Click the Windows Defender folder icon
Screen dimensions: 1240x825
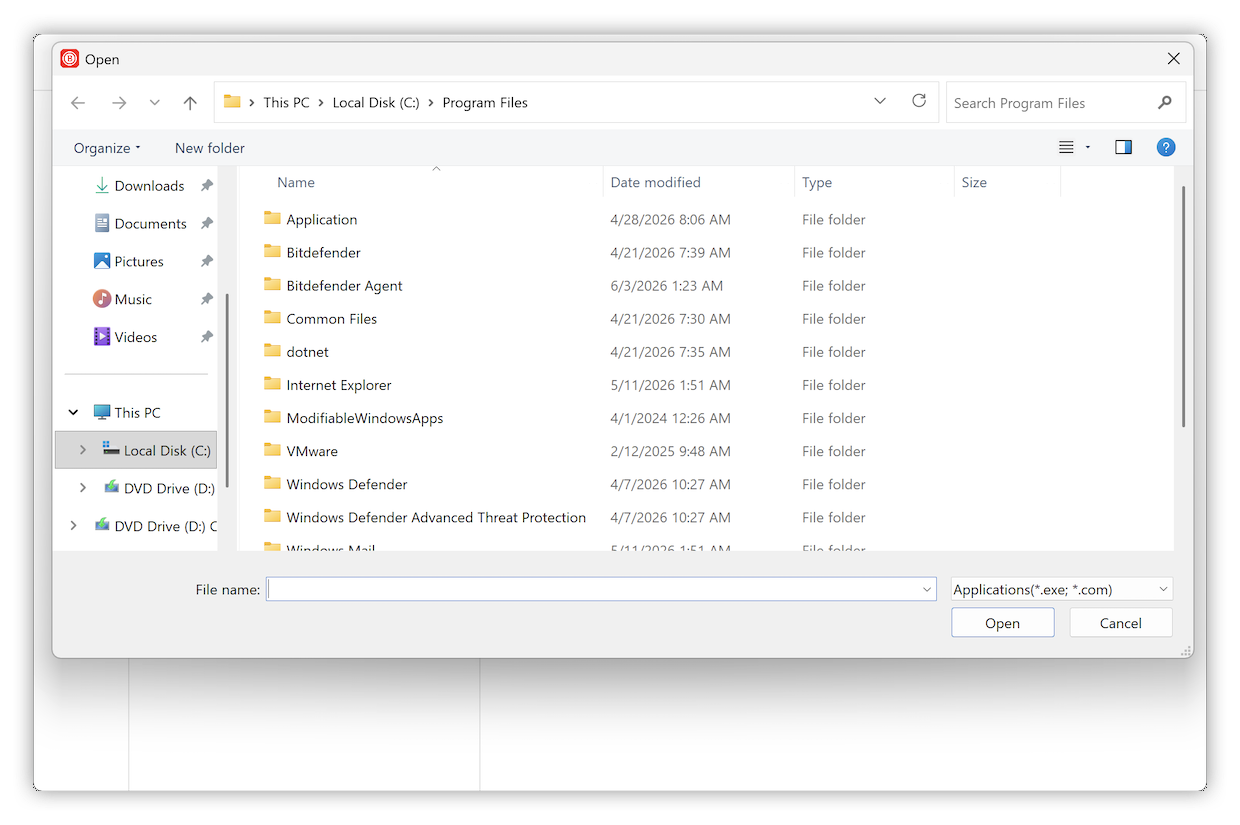[x=272, y=483]
